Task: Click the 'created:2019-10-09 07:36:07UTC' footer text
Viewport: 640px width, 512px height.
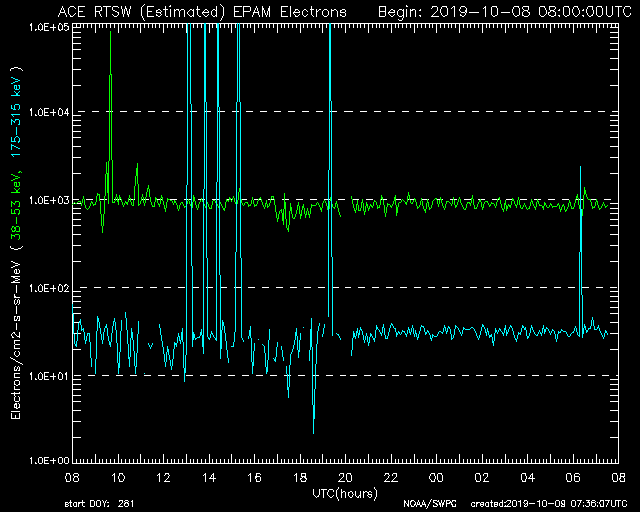Action: tap(547, 504)
